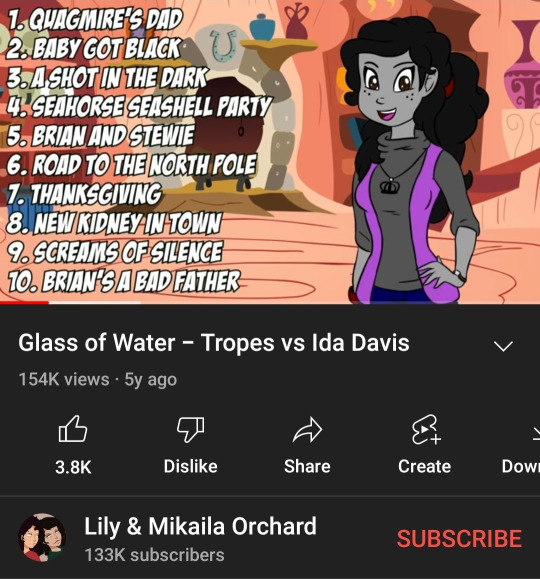Click 154K views · 5y ago text

pos(98,379)
